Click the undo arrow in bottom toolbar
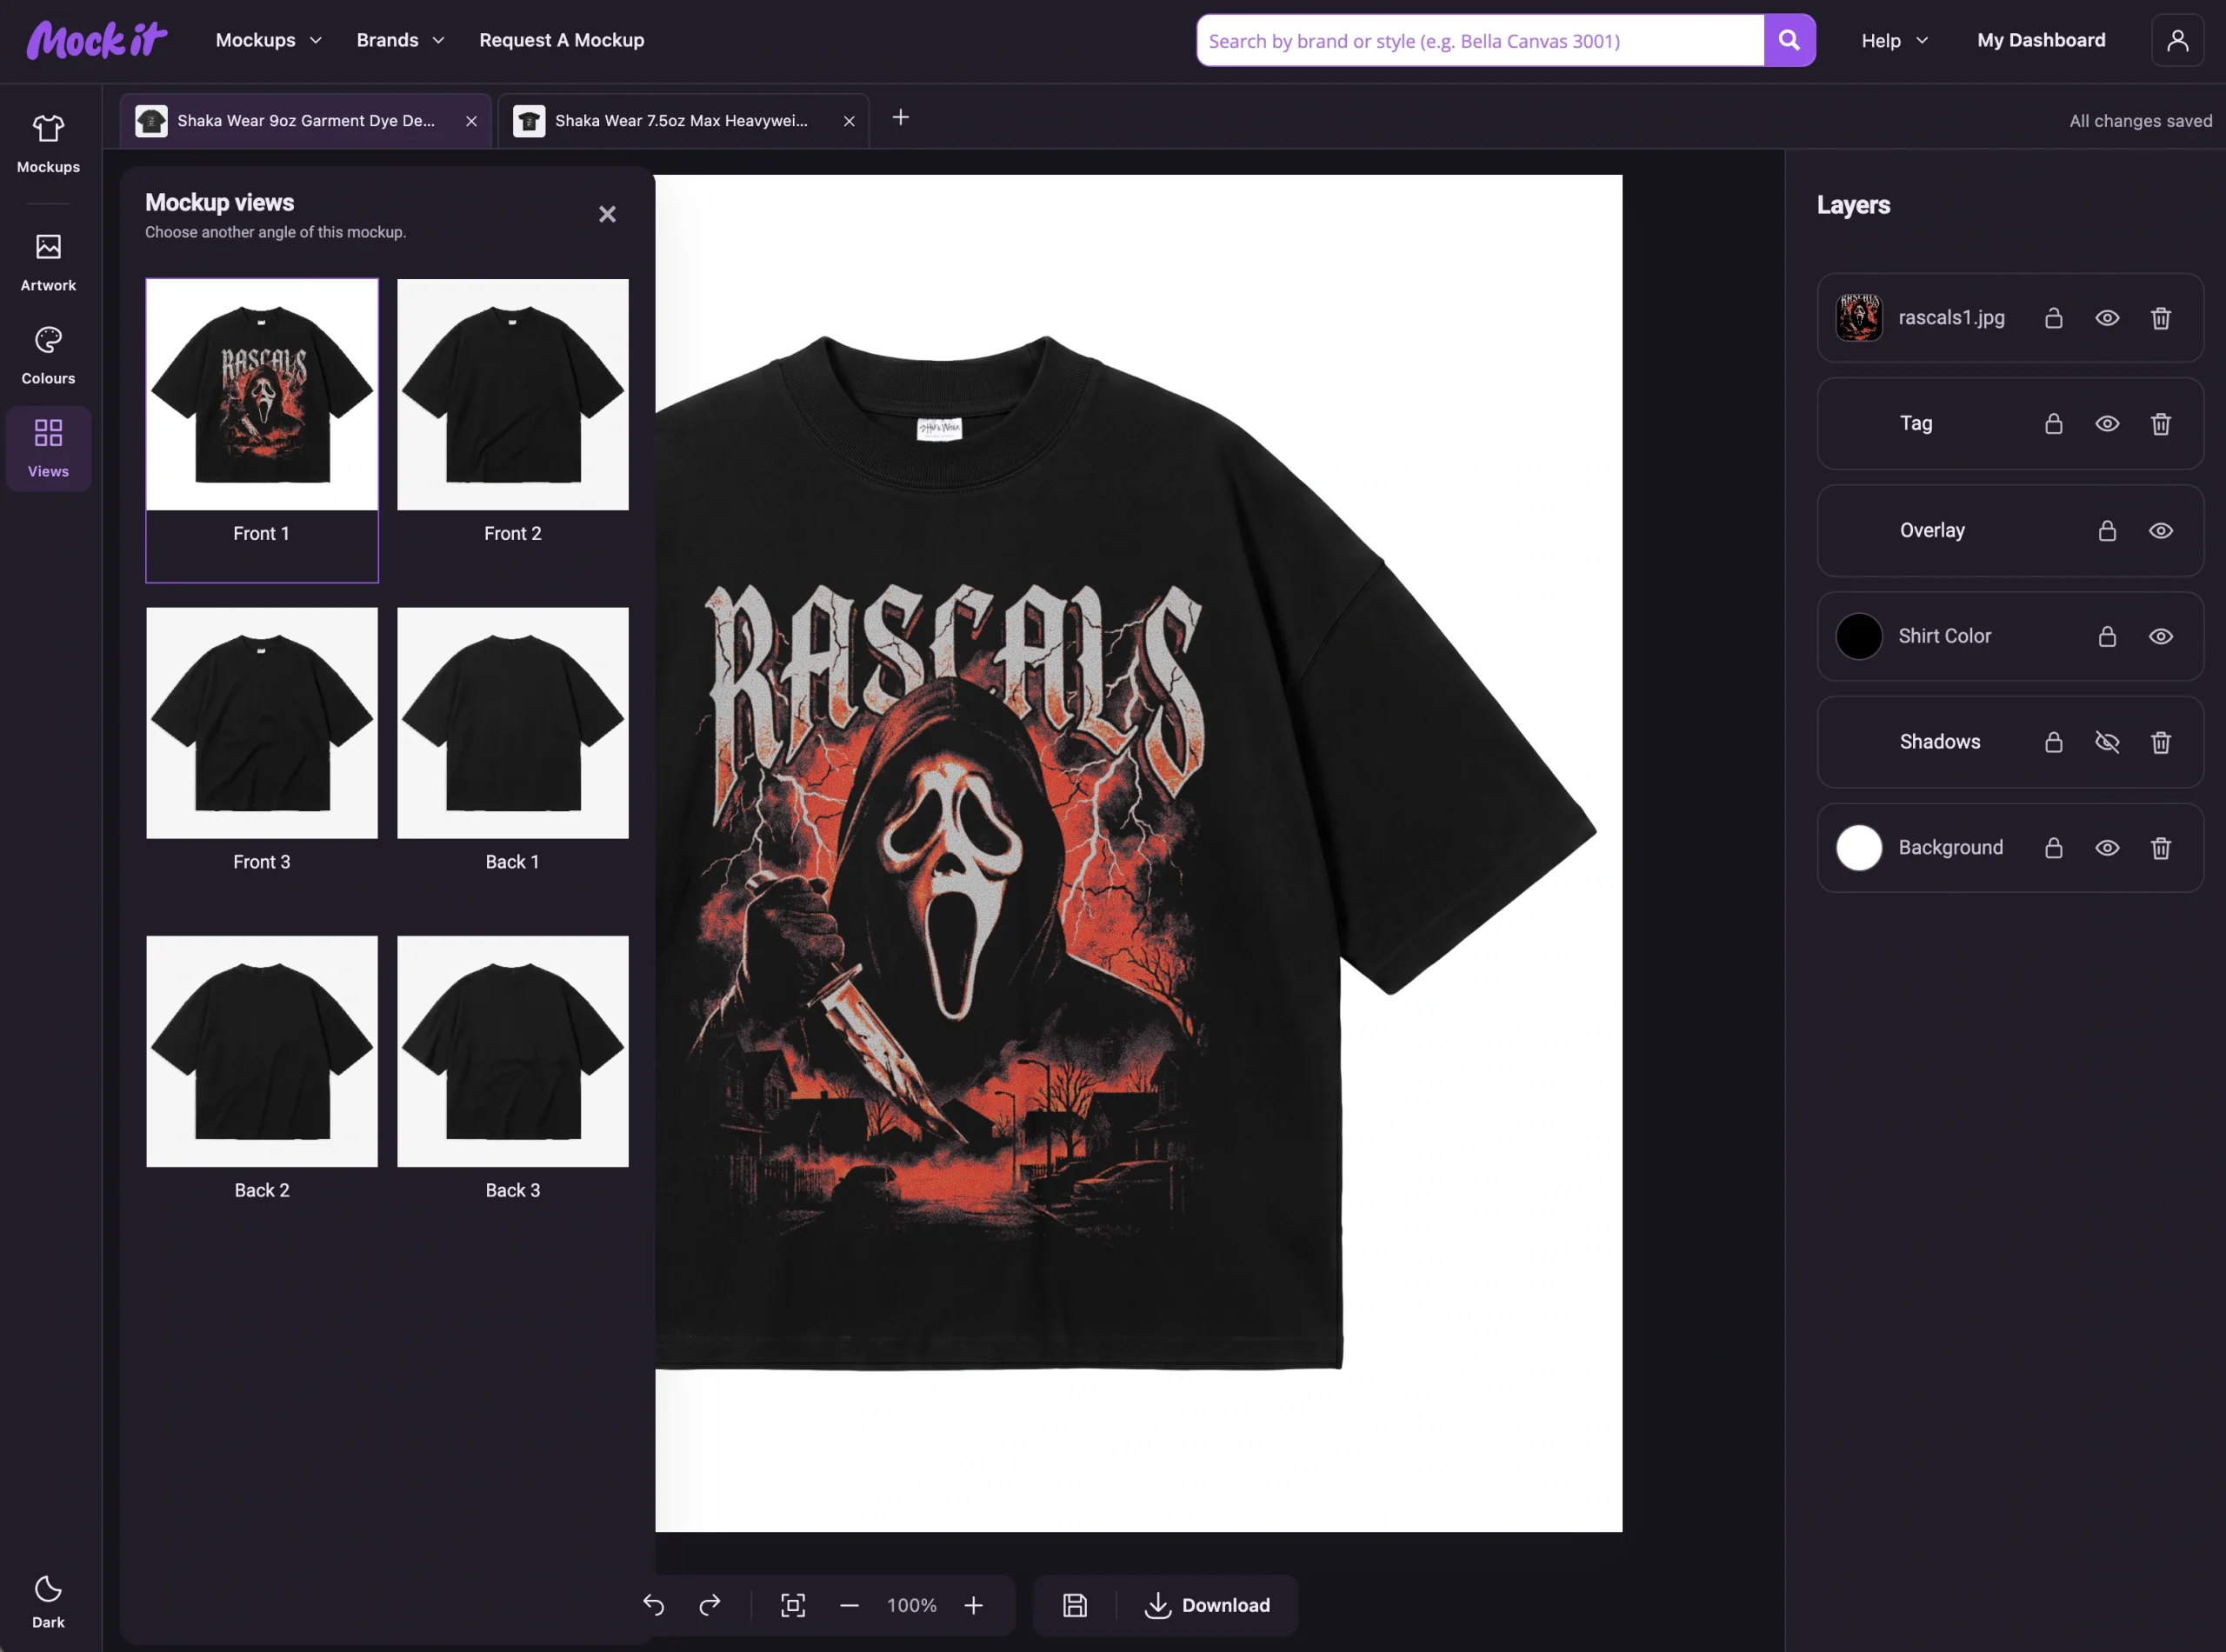 pos(654,1605)
